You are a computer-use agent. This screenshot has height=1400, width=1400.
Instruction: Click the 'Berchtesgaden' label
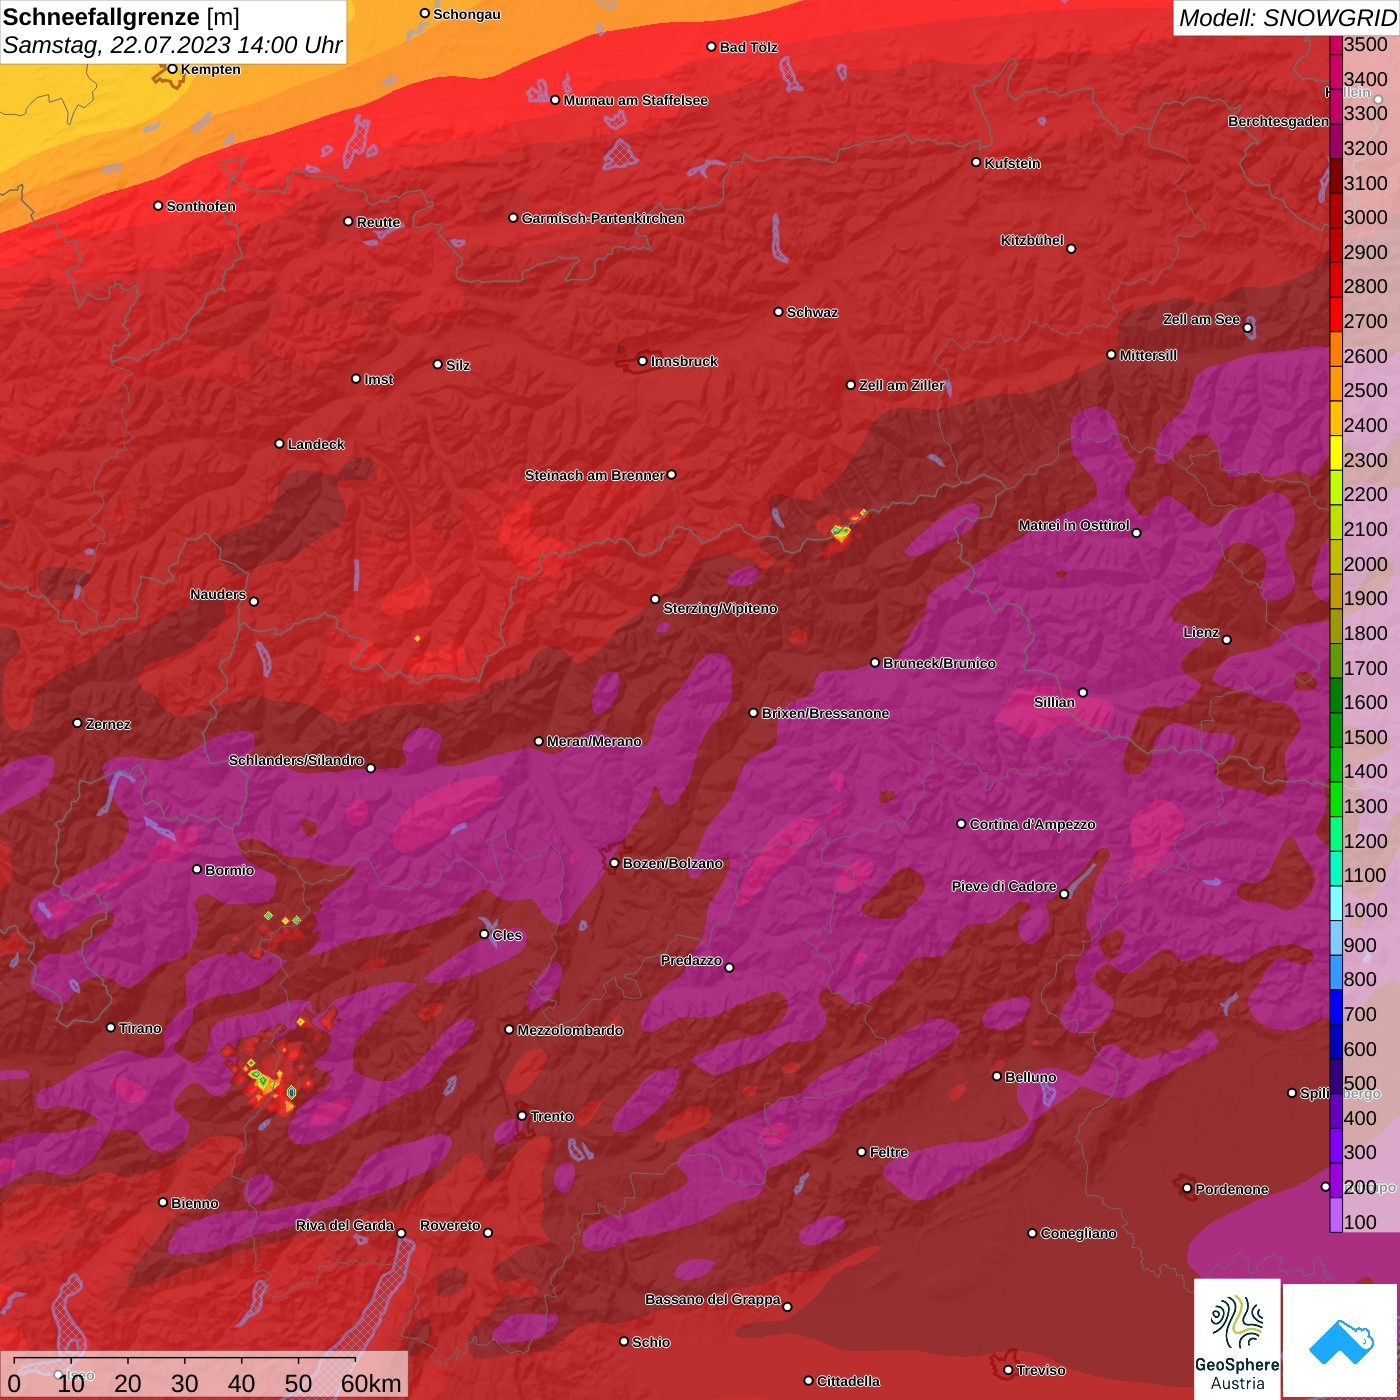click(x=1278, y=121)
